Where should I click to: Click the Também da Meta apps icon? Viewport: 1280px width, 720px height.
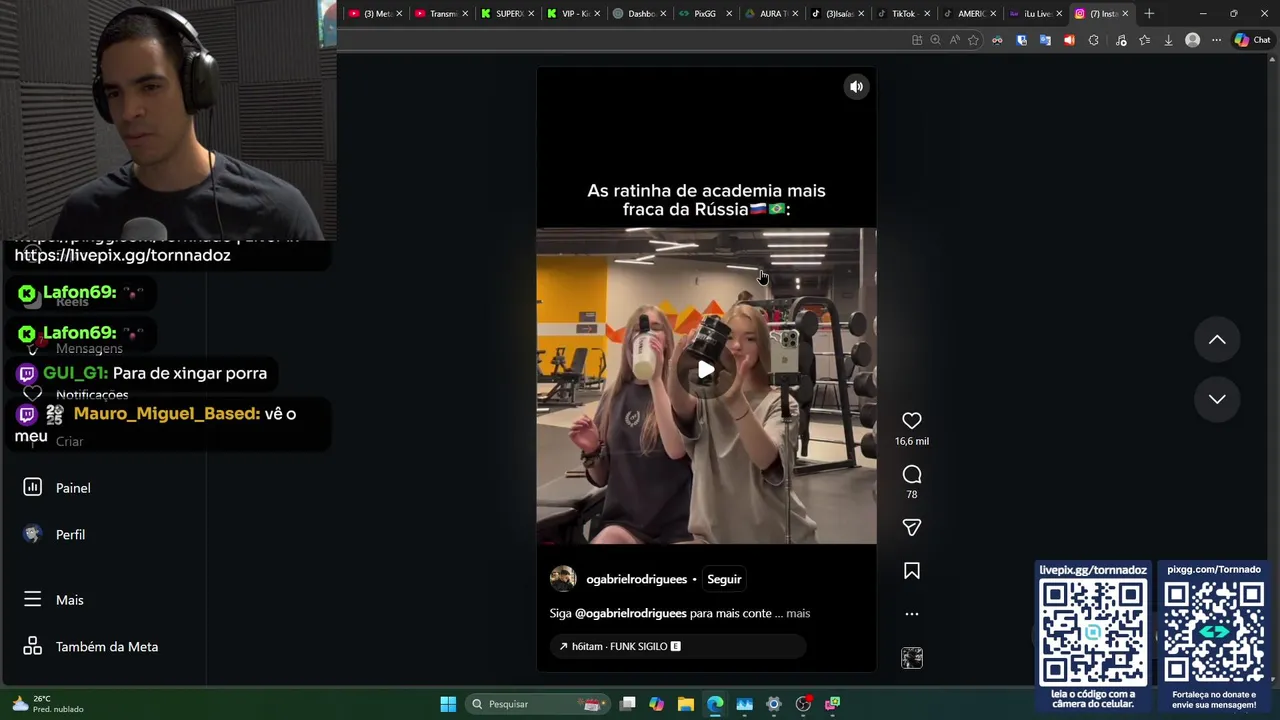coord(32,646)
